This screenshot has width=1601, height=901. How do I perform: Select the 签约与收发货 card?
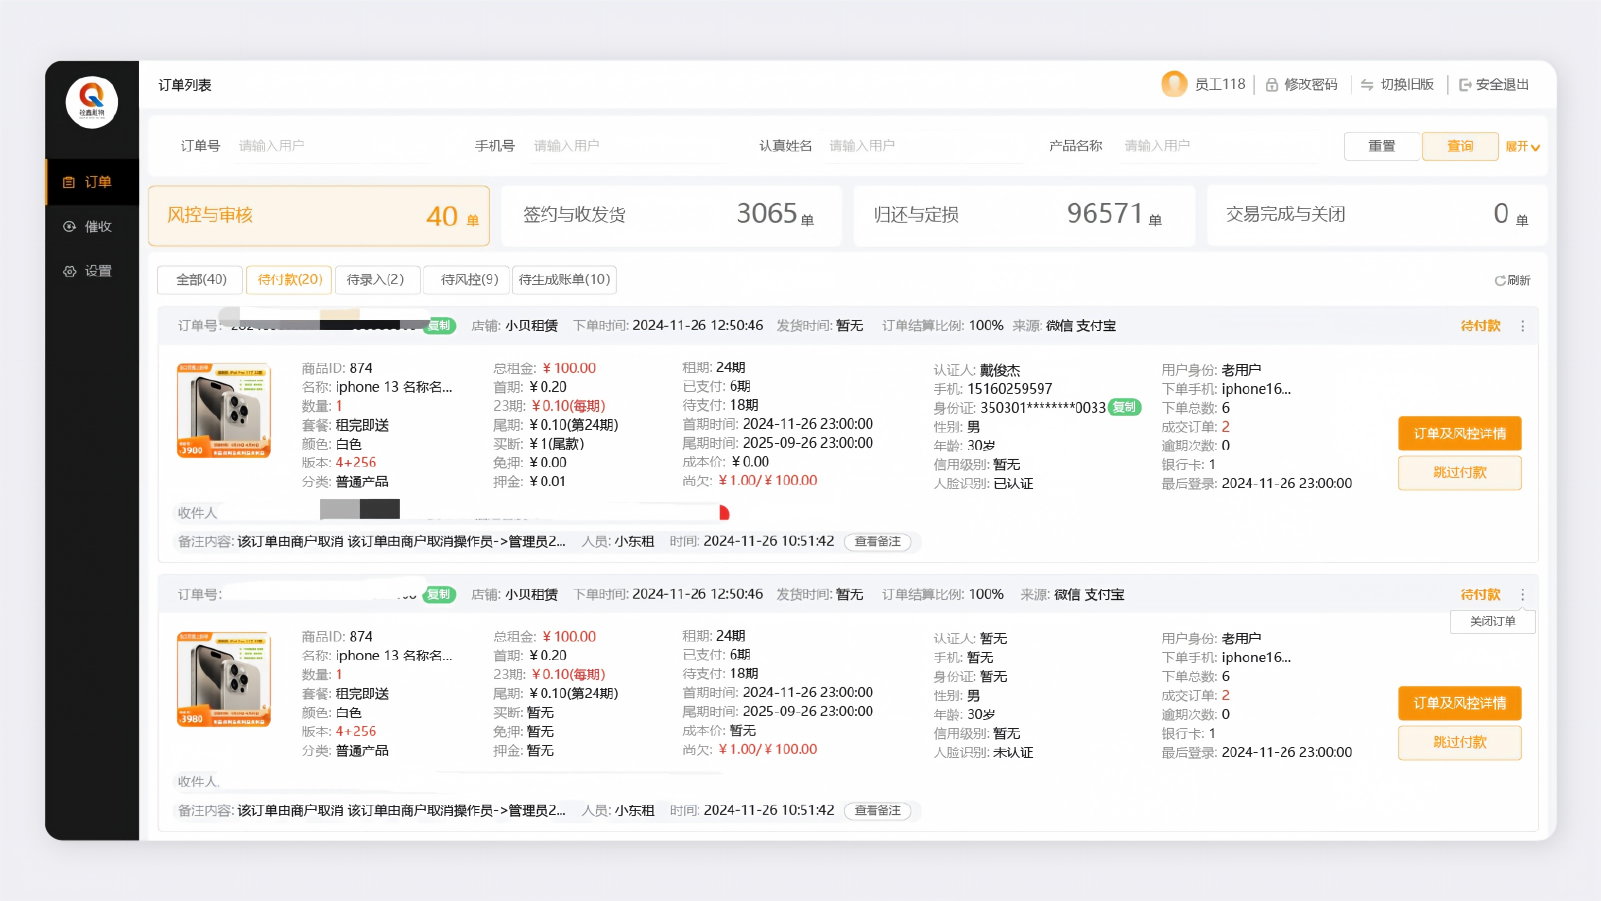point(671,215)
